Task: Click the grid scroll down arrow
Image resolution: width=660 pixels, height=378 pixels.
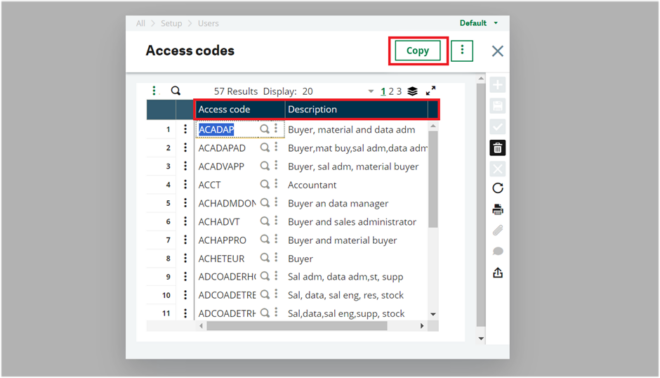Action: [433, 314]
